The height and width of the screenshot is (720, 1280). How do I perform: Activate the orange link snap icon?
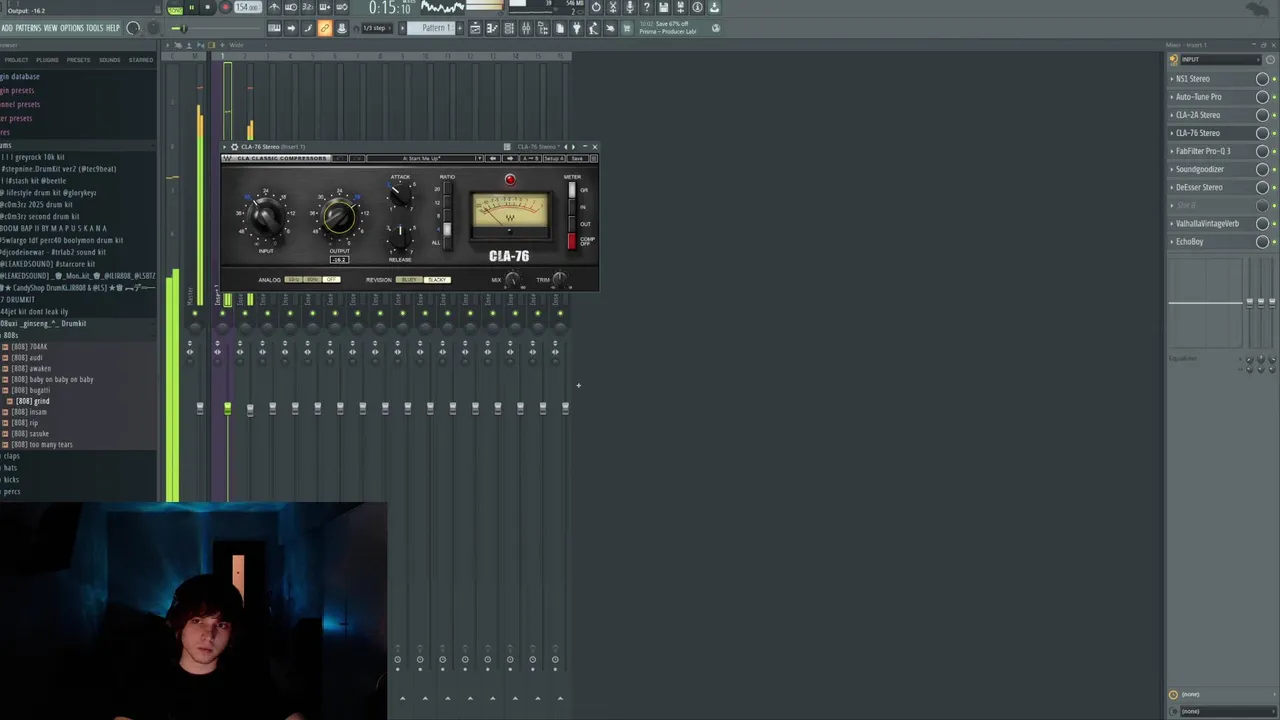click(325, 28)
